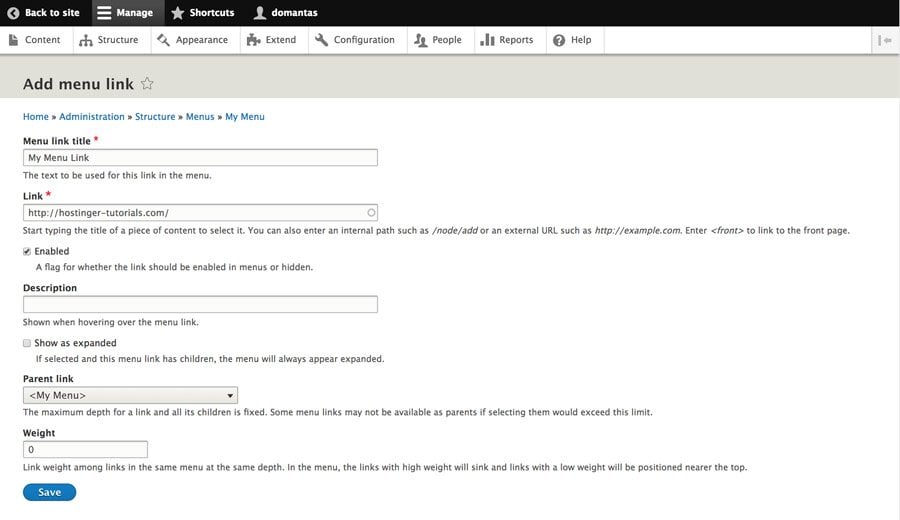Click the Description field label
This screenshot has height=520, width=900.
point(50,288)
